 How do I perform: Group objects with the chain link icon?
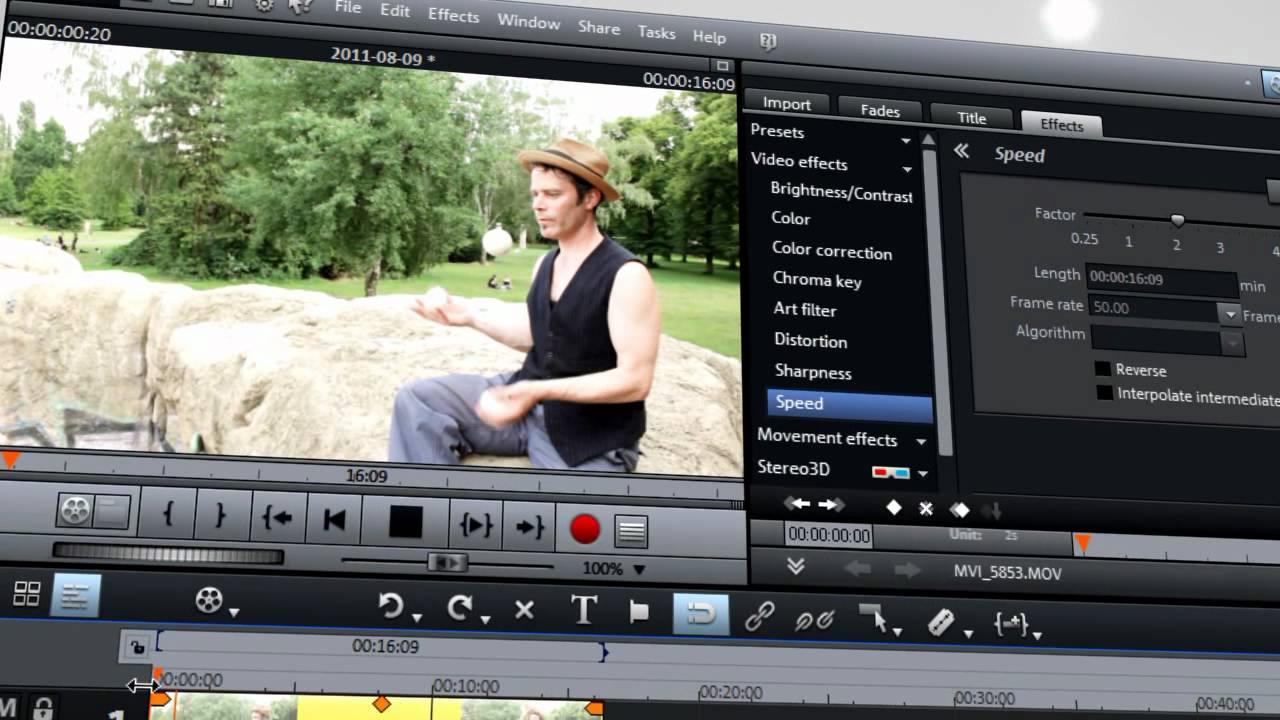759,616
